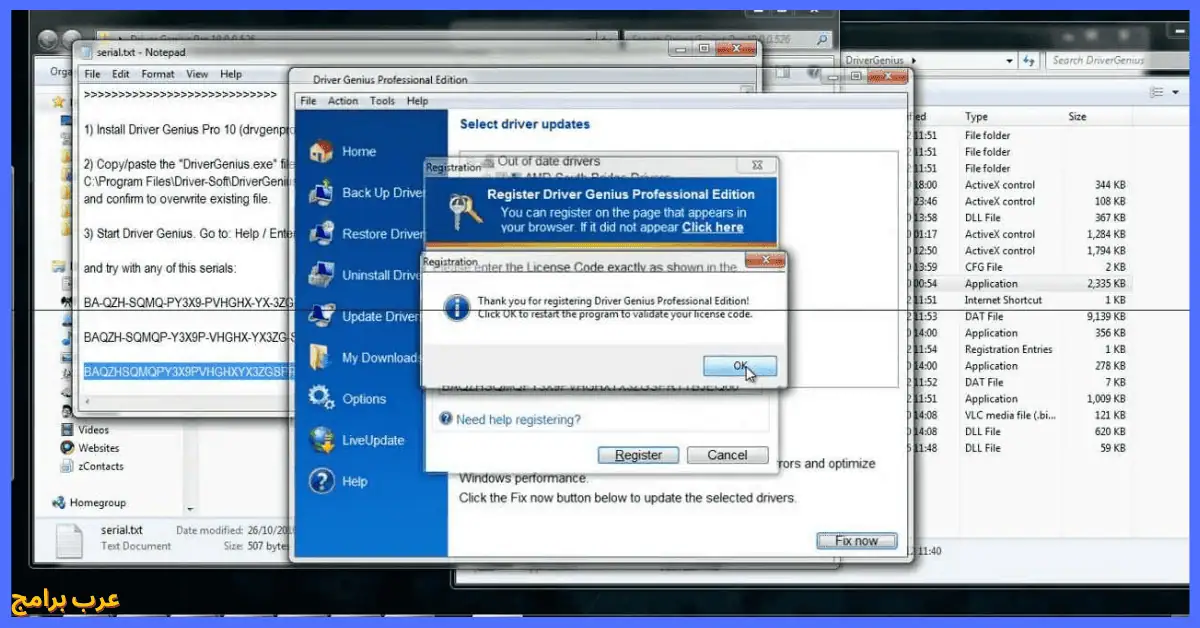Click the info icon in thank-you dialog
Viewport: 1200px width, 628px height.
[456, 307]
